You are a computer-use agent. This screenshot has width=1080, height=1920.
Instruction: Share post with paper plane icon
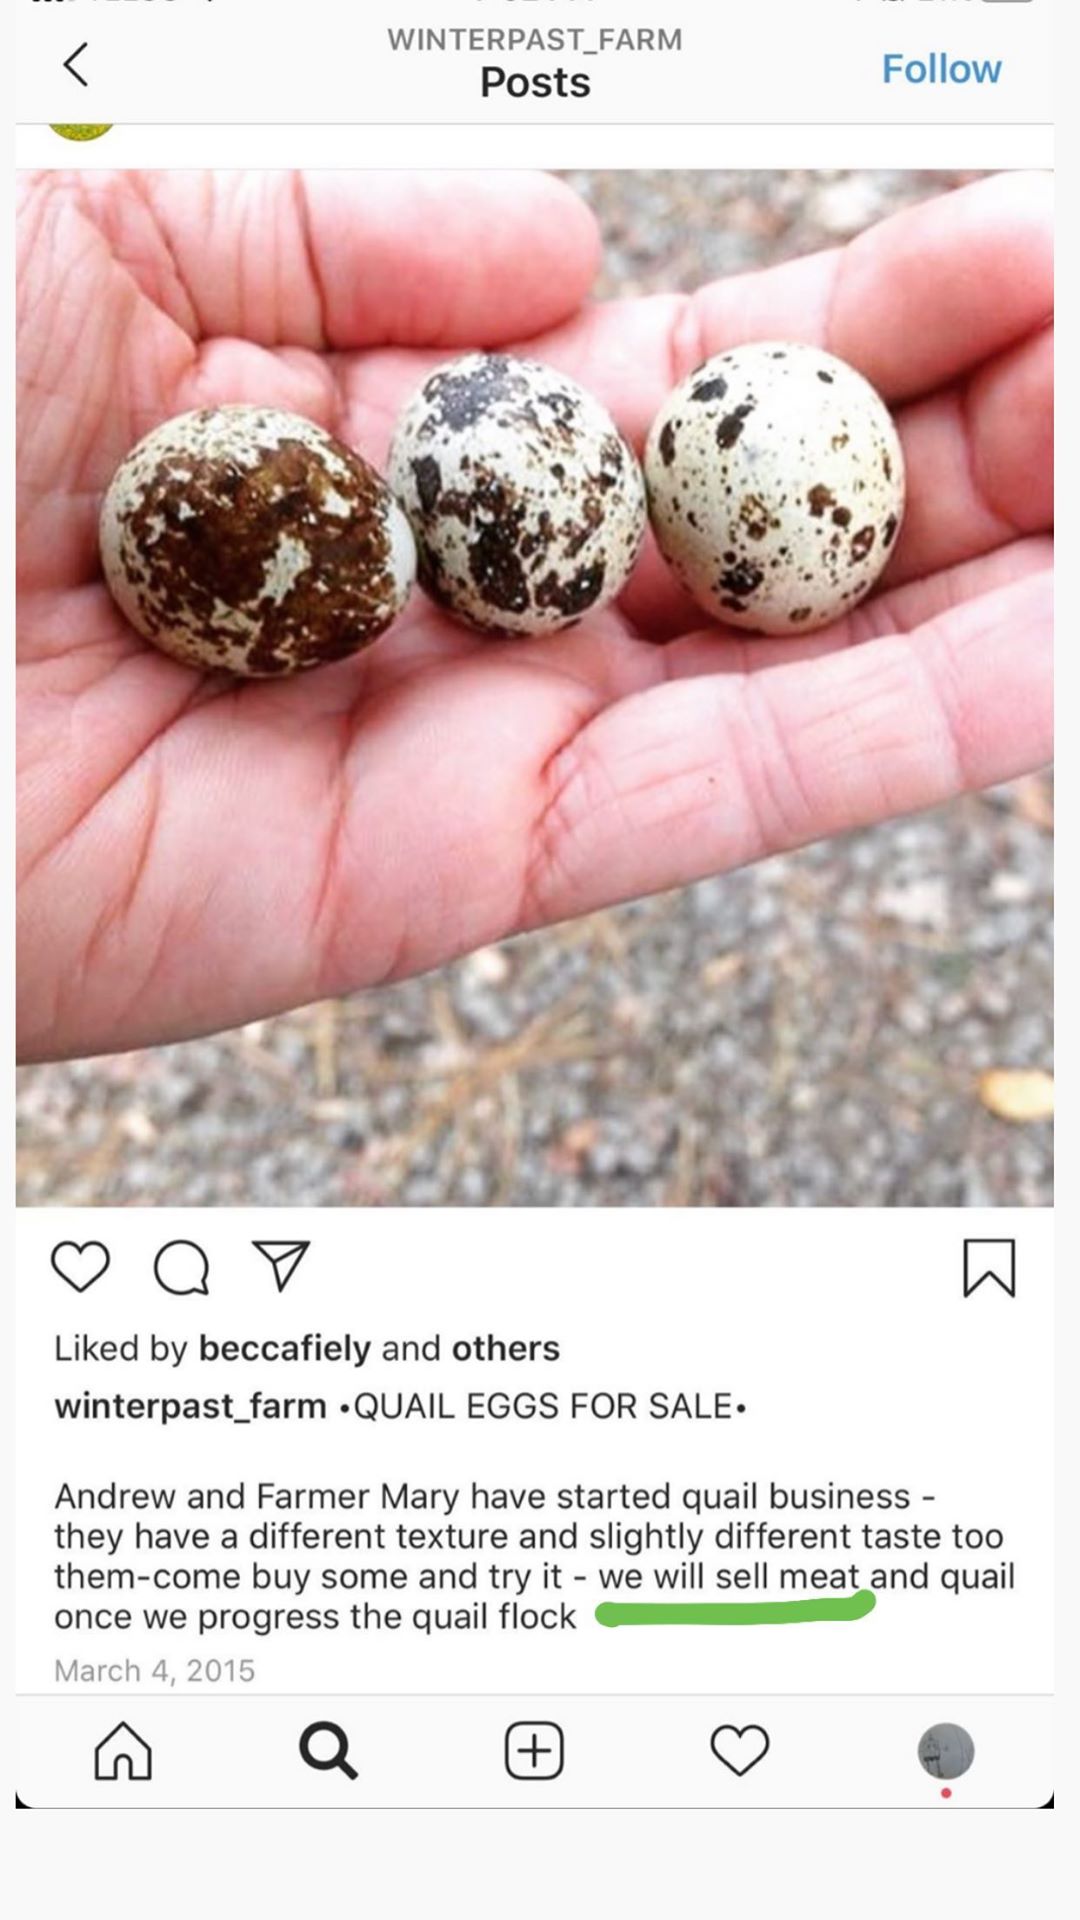(281, 1266)
